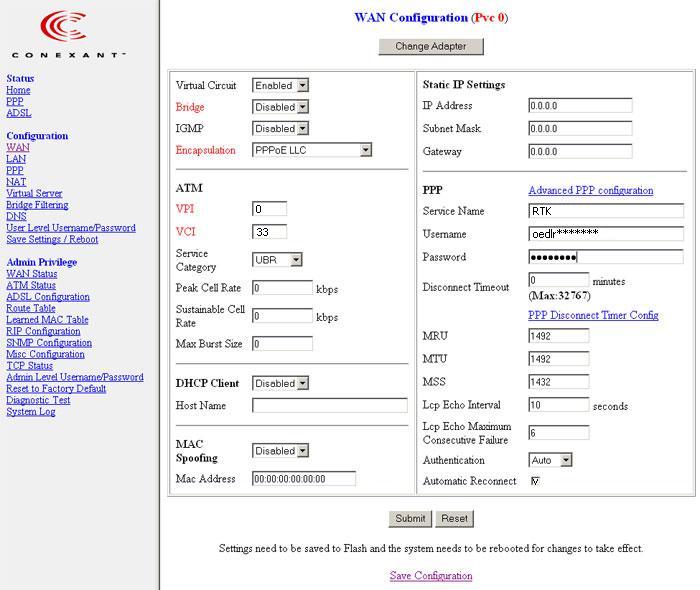Click the Sustainable Cell Rate field

[282, 316]
